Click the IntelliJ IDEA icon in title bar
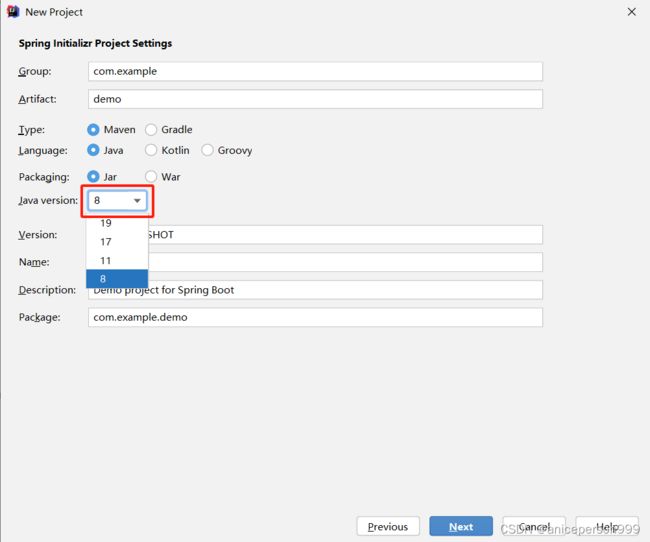650x542 pixels. [13, 12]
